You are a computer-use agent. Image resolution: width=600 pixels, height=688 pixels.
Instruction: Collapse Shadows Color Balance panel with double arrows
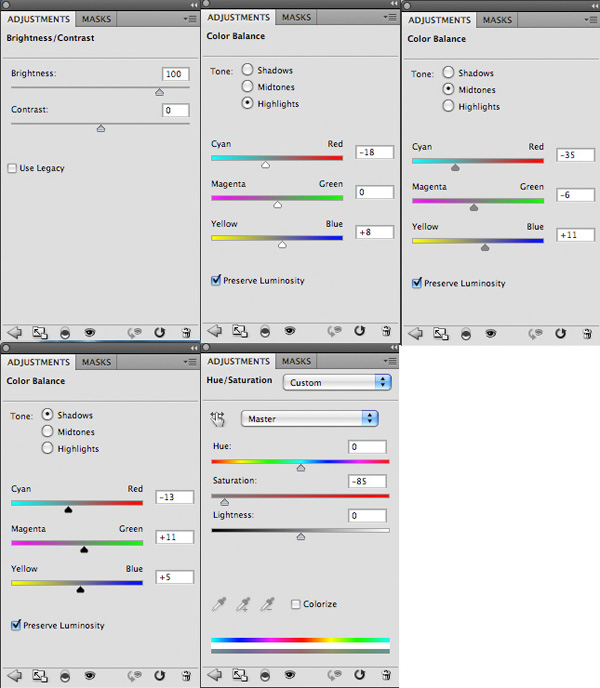point(194,348)
